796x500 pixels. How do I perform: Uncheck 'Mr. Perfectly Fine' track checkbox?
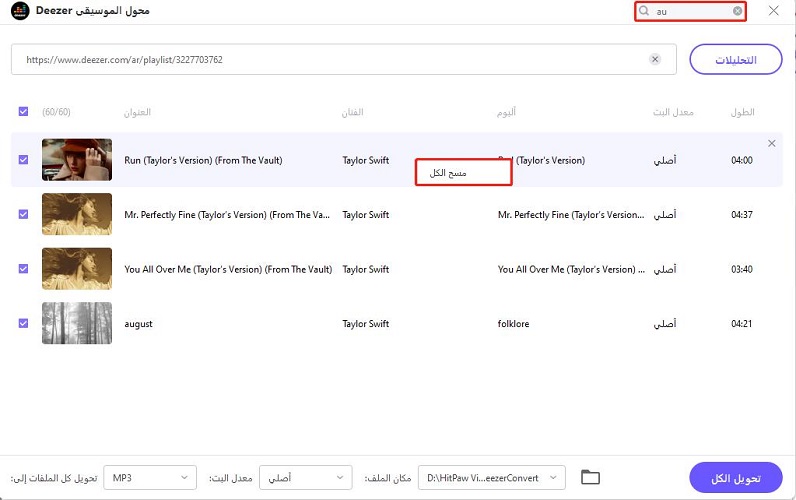pos(23,214)
